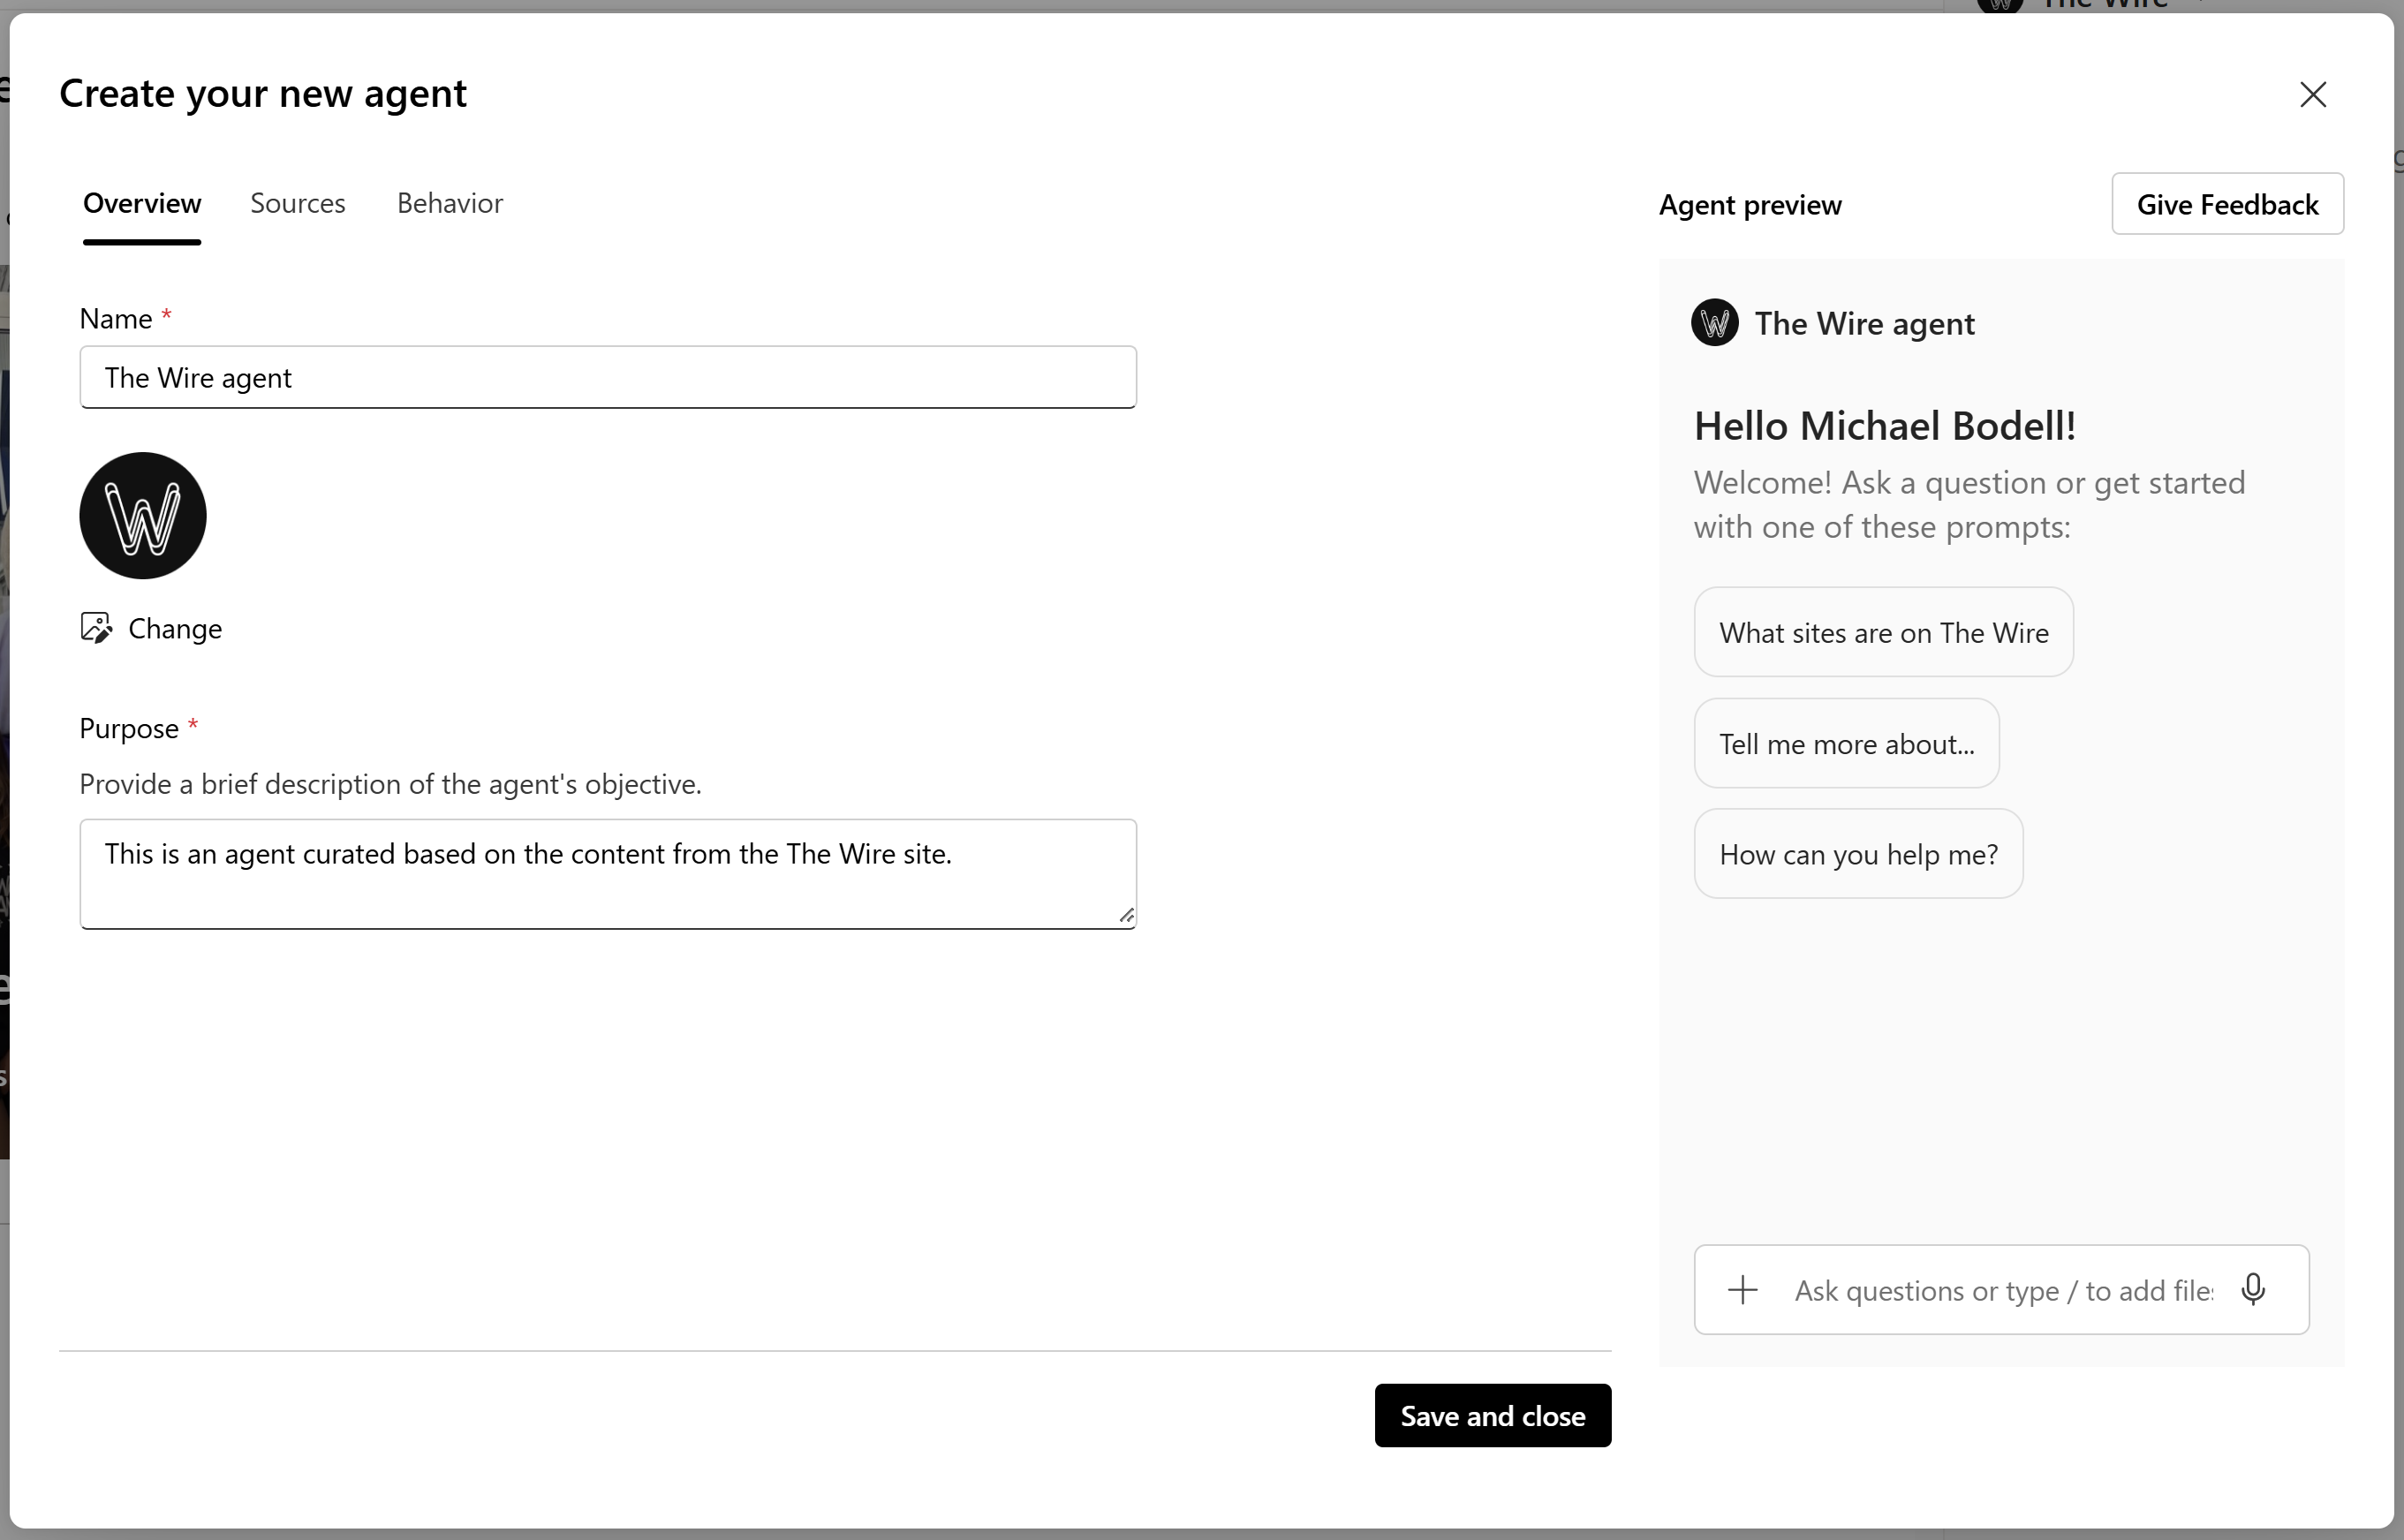The image size is (2404, 1540).
Task: Select the Overview tab
Action: [x=142, y=203]
